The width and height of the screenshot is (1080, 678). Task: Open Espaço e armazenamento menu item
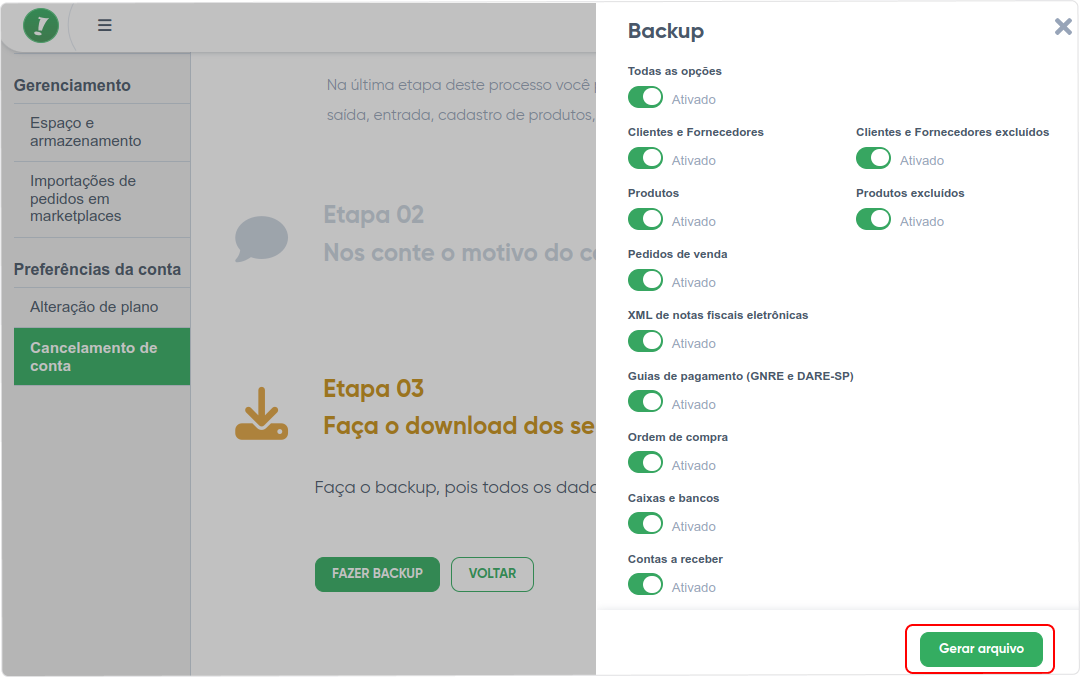click(102, 132)
